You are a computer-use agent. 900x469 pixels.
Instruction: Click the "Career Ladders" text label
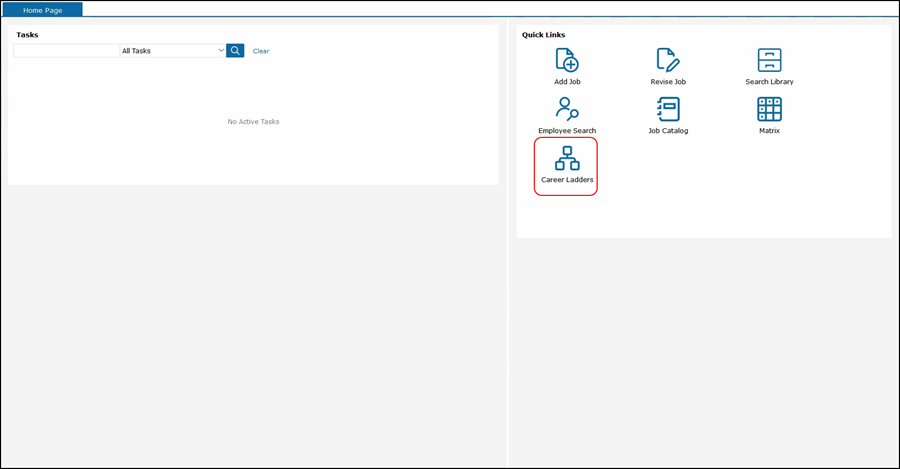point(567,180)
